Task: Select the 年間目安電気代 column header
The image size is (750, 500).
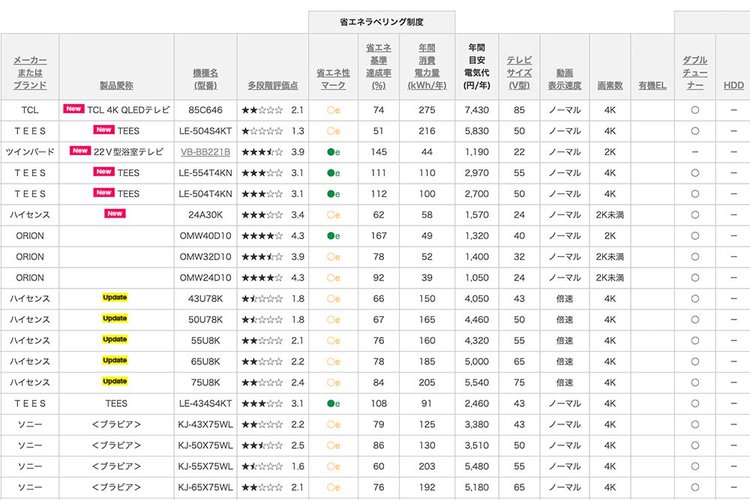Action: [477, 67]
